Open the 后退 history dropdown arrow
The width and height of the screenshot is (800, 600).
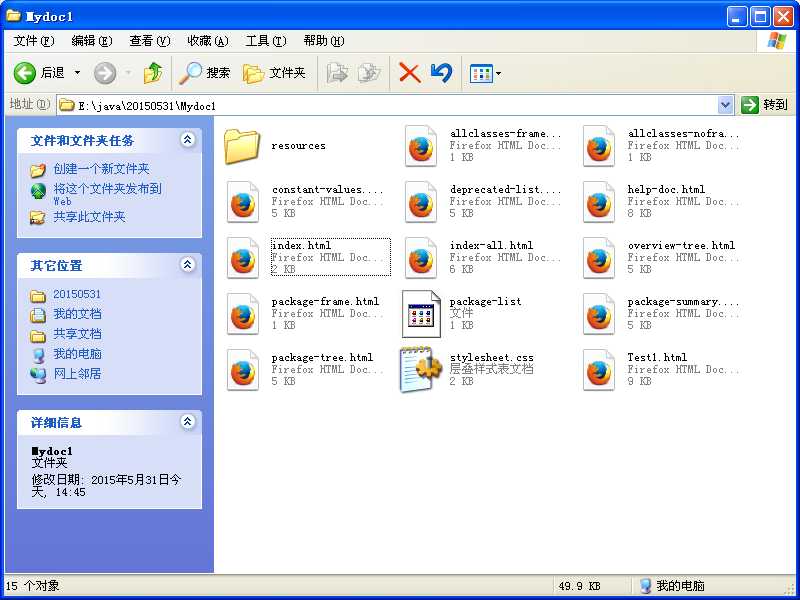point(77,73)
